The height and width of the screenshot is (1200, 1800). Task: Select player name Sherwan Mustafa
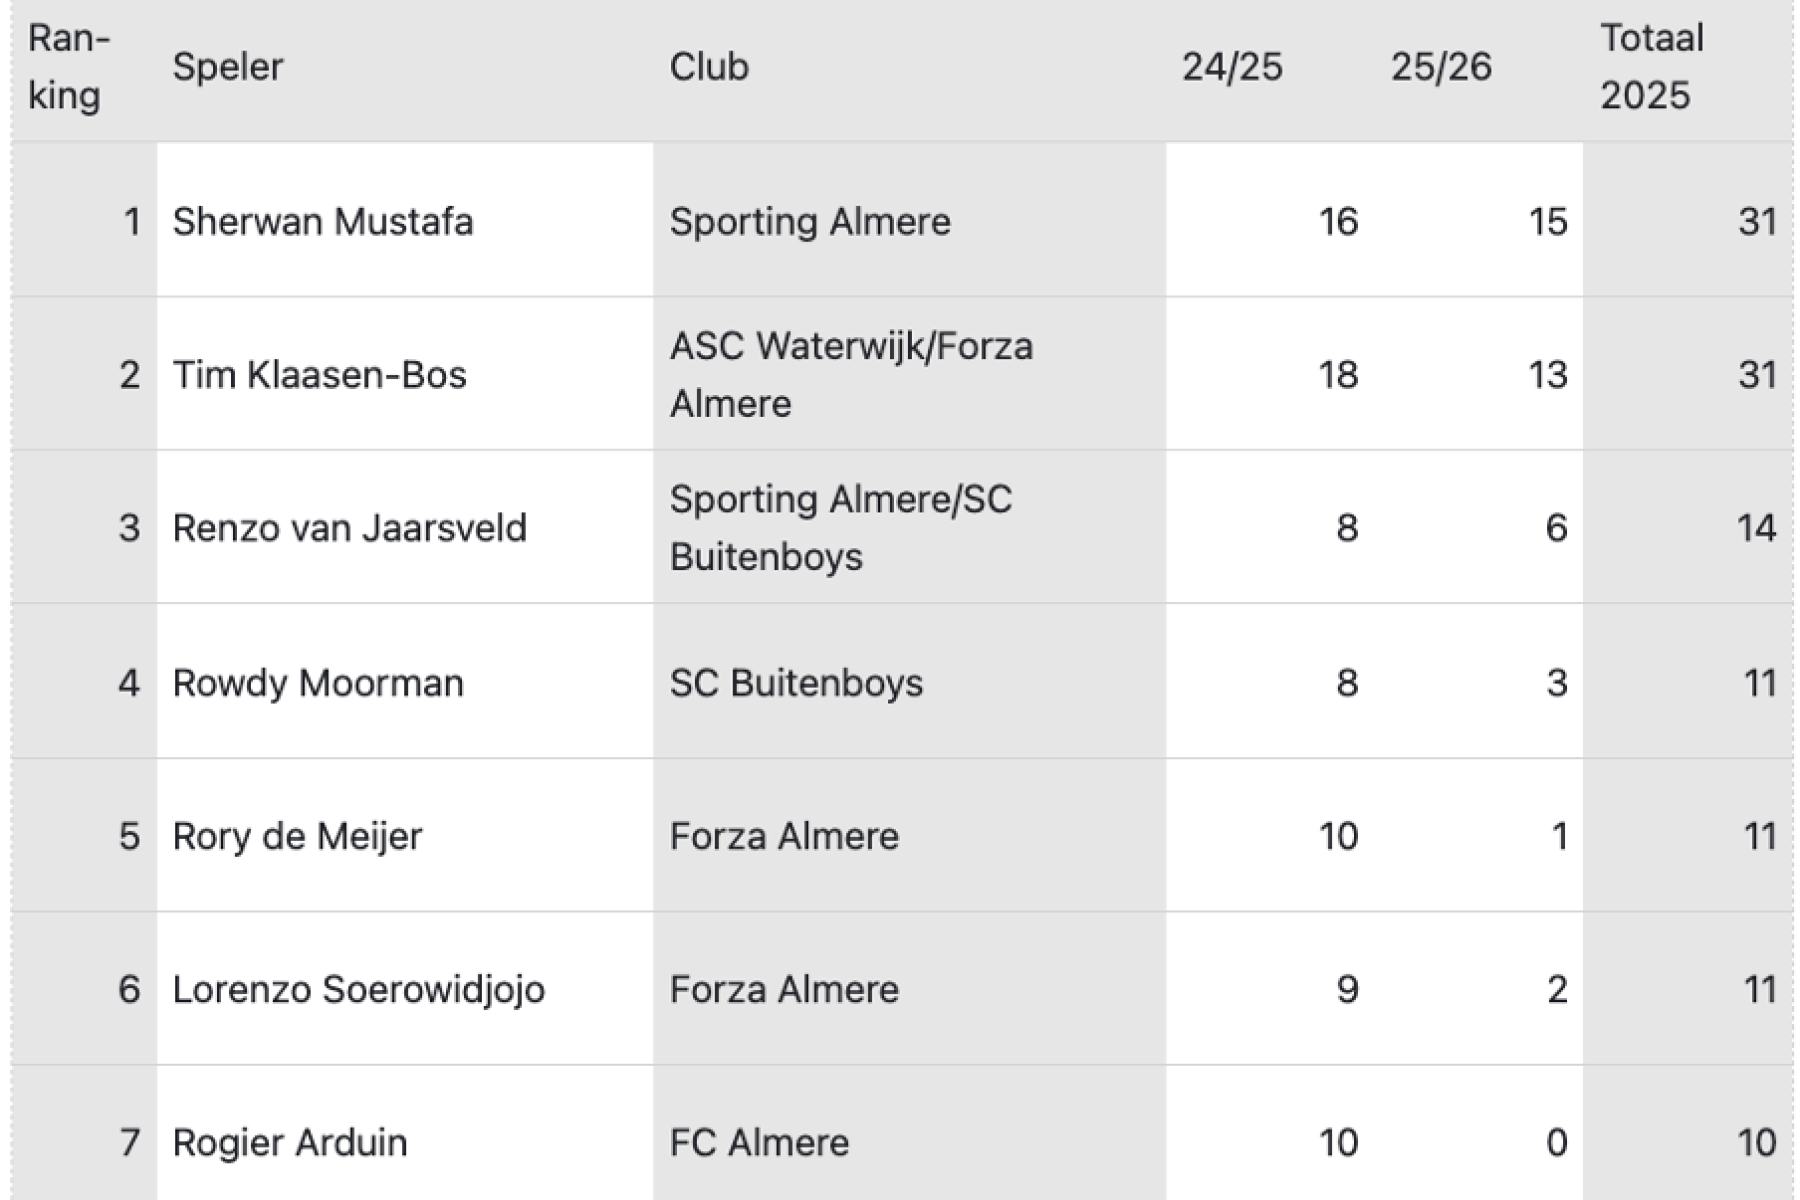click(x=322, y=221)
